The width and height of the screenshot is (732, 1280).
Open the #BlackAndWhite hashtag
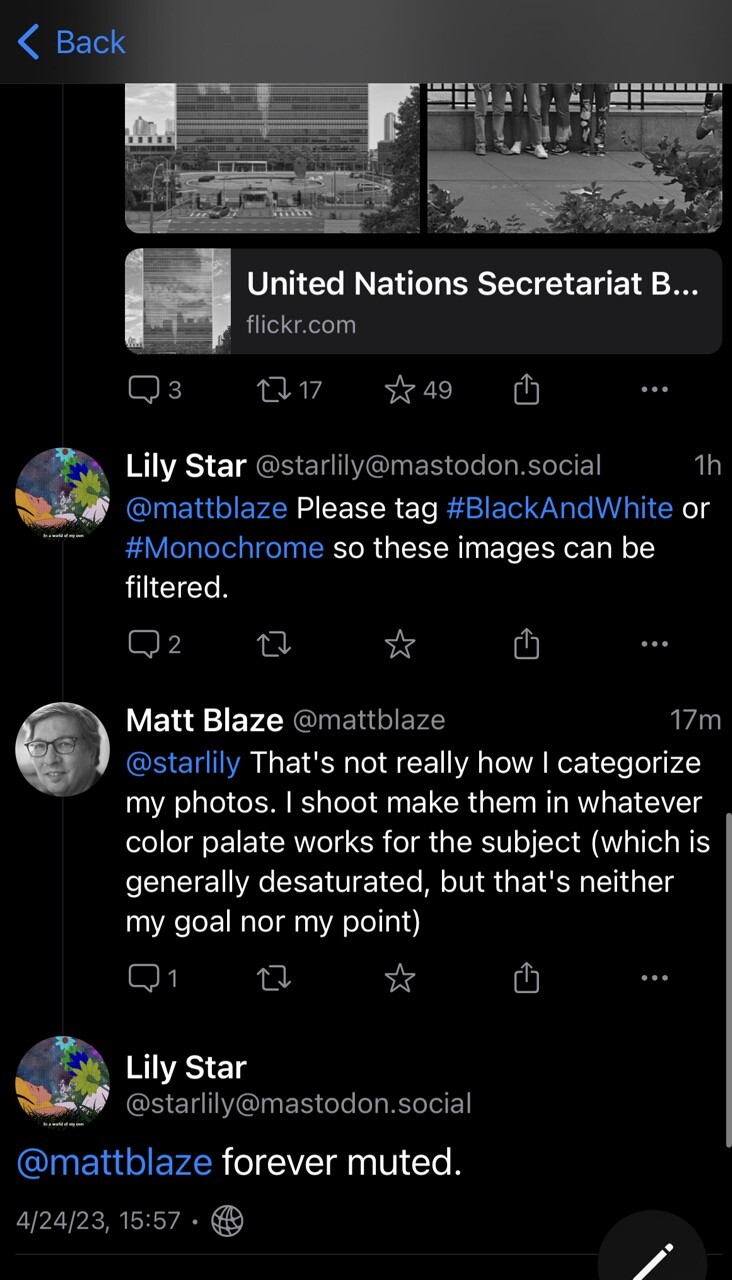coord(559,508)
